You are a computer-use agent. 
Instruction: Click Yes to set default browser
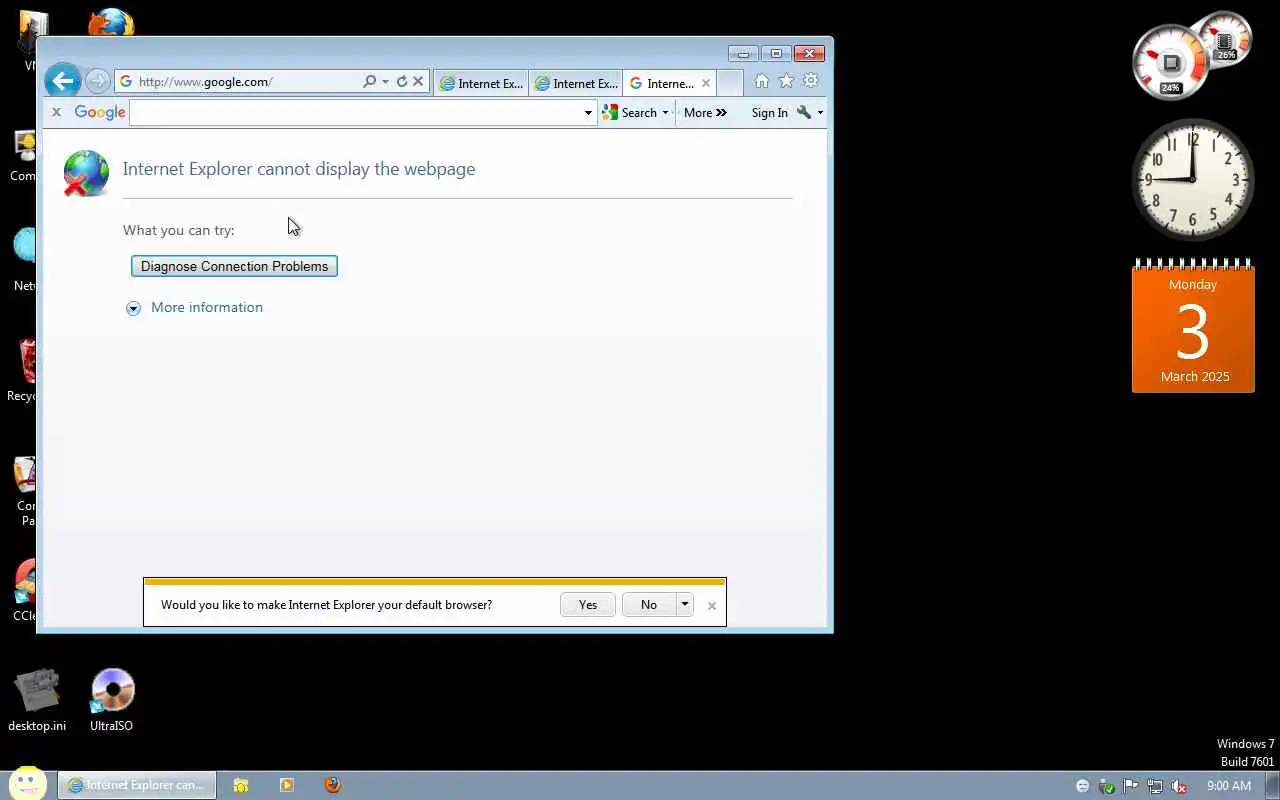click(x=588, y=605)
